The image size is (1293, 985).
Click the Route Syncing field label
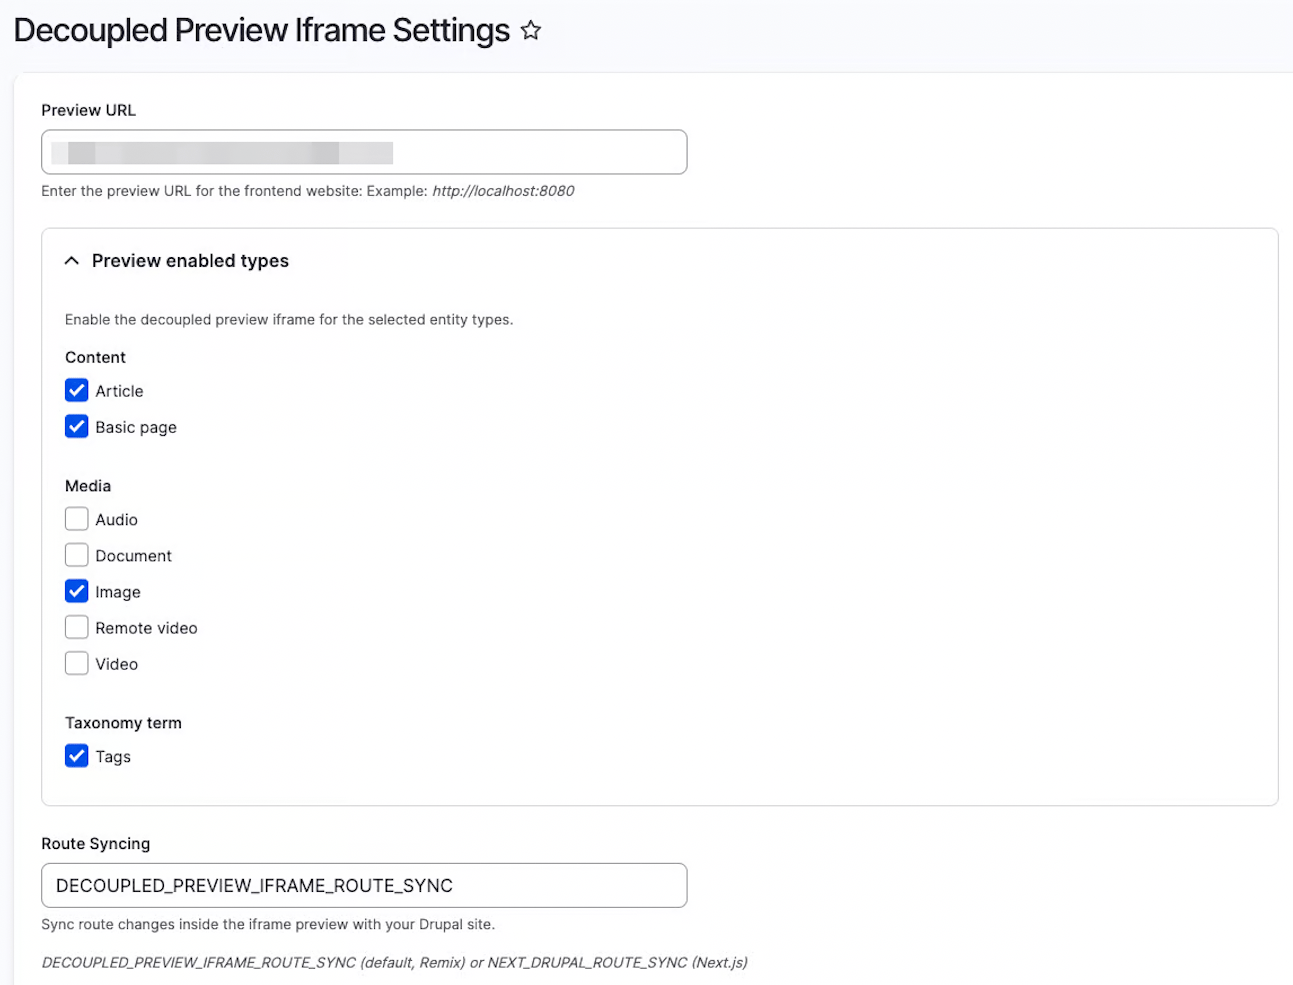click(96, 844)
